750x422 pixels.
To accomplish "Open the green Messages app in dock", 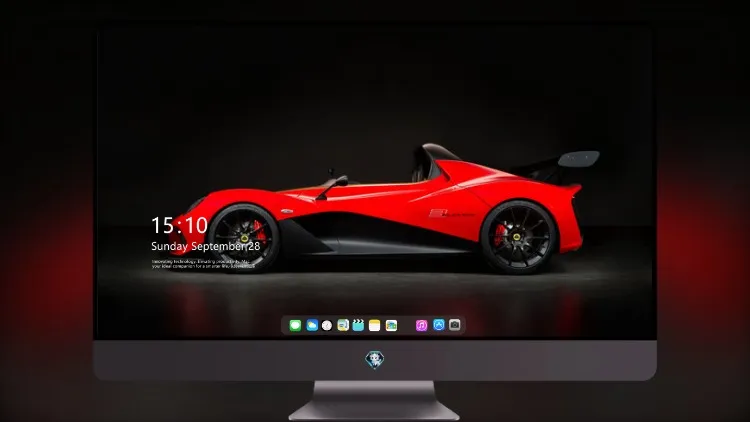I will coord(295,325).
